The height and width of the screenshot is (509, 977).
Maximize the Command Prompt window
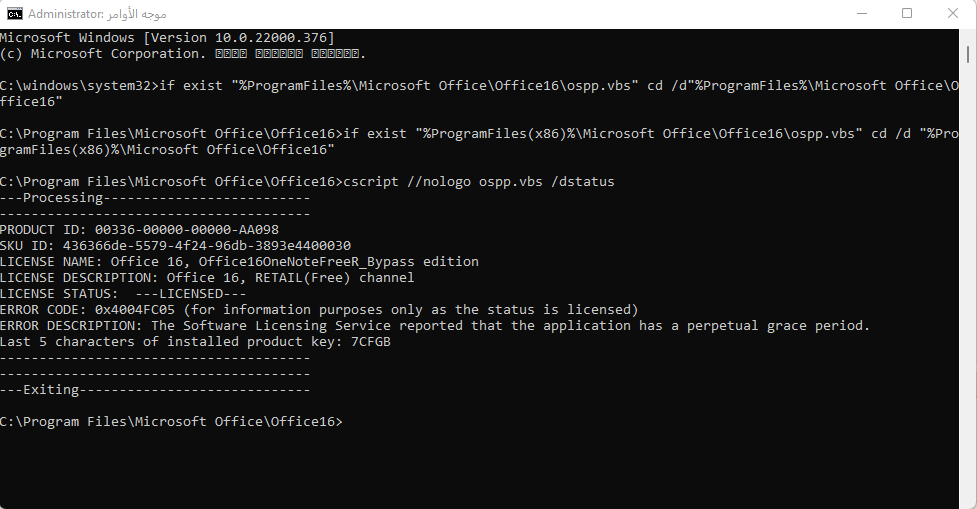(x=907, y=14)
